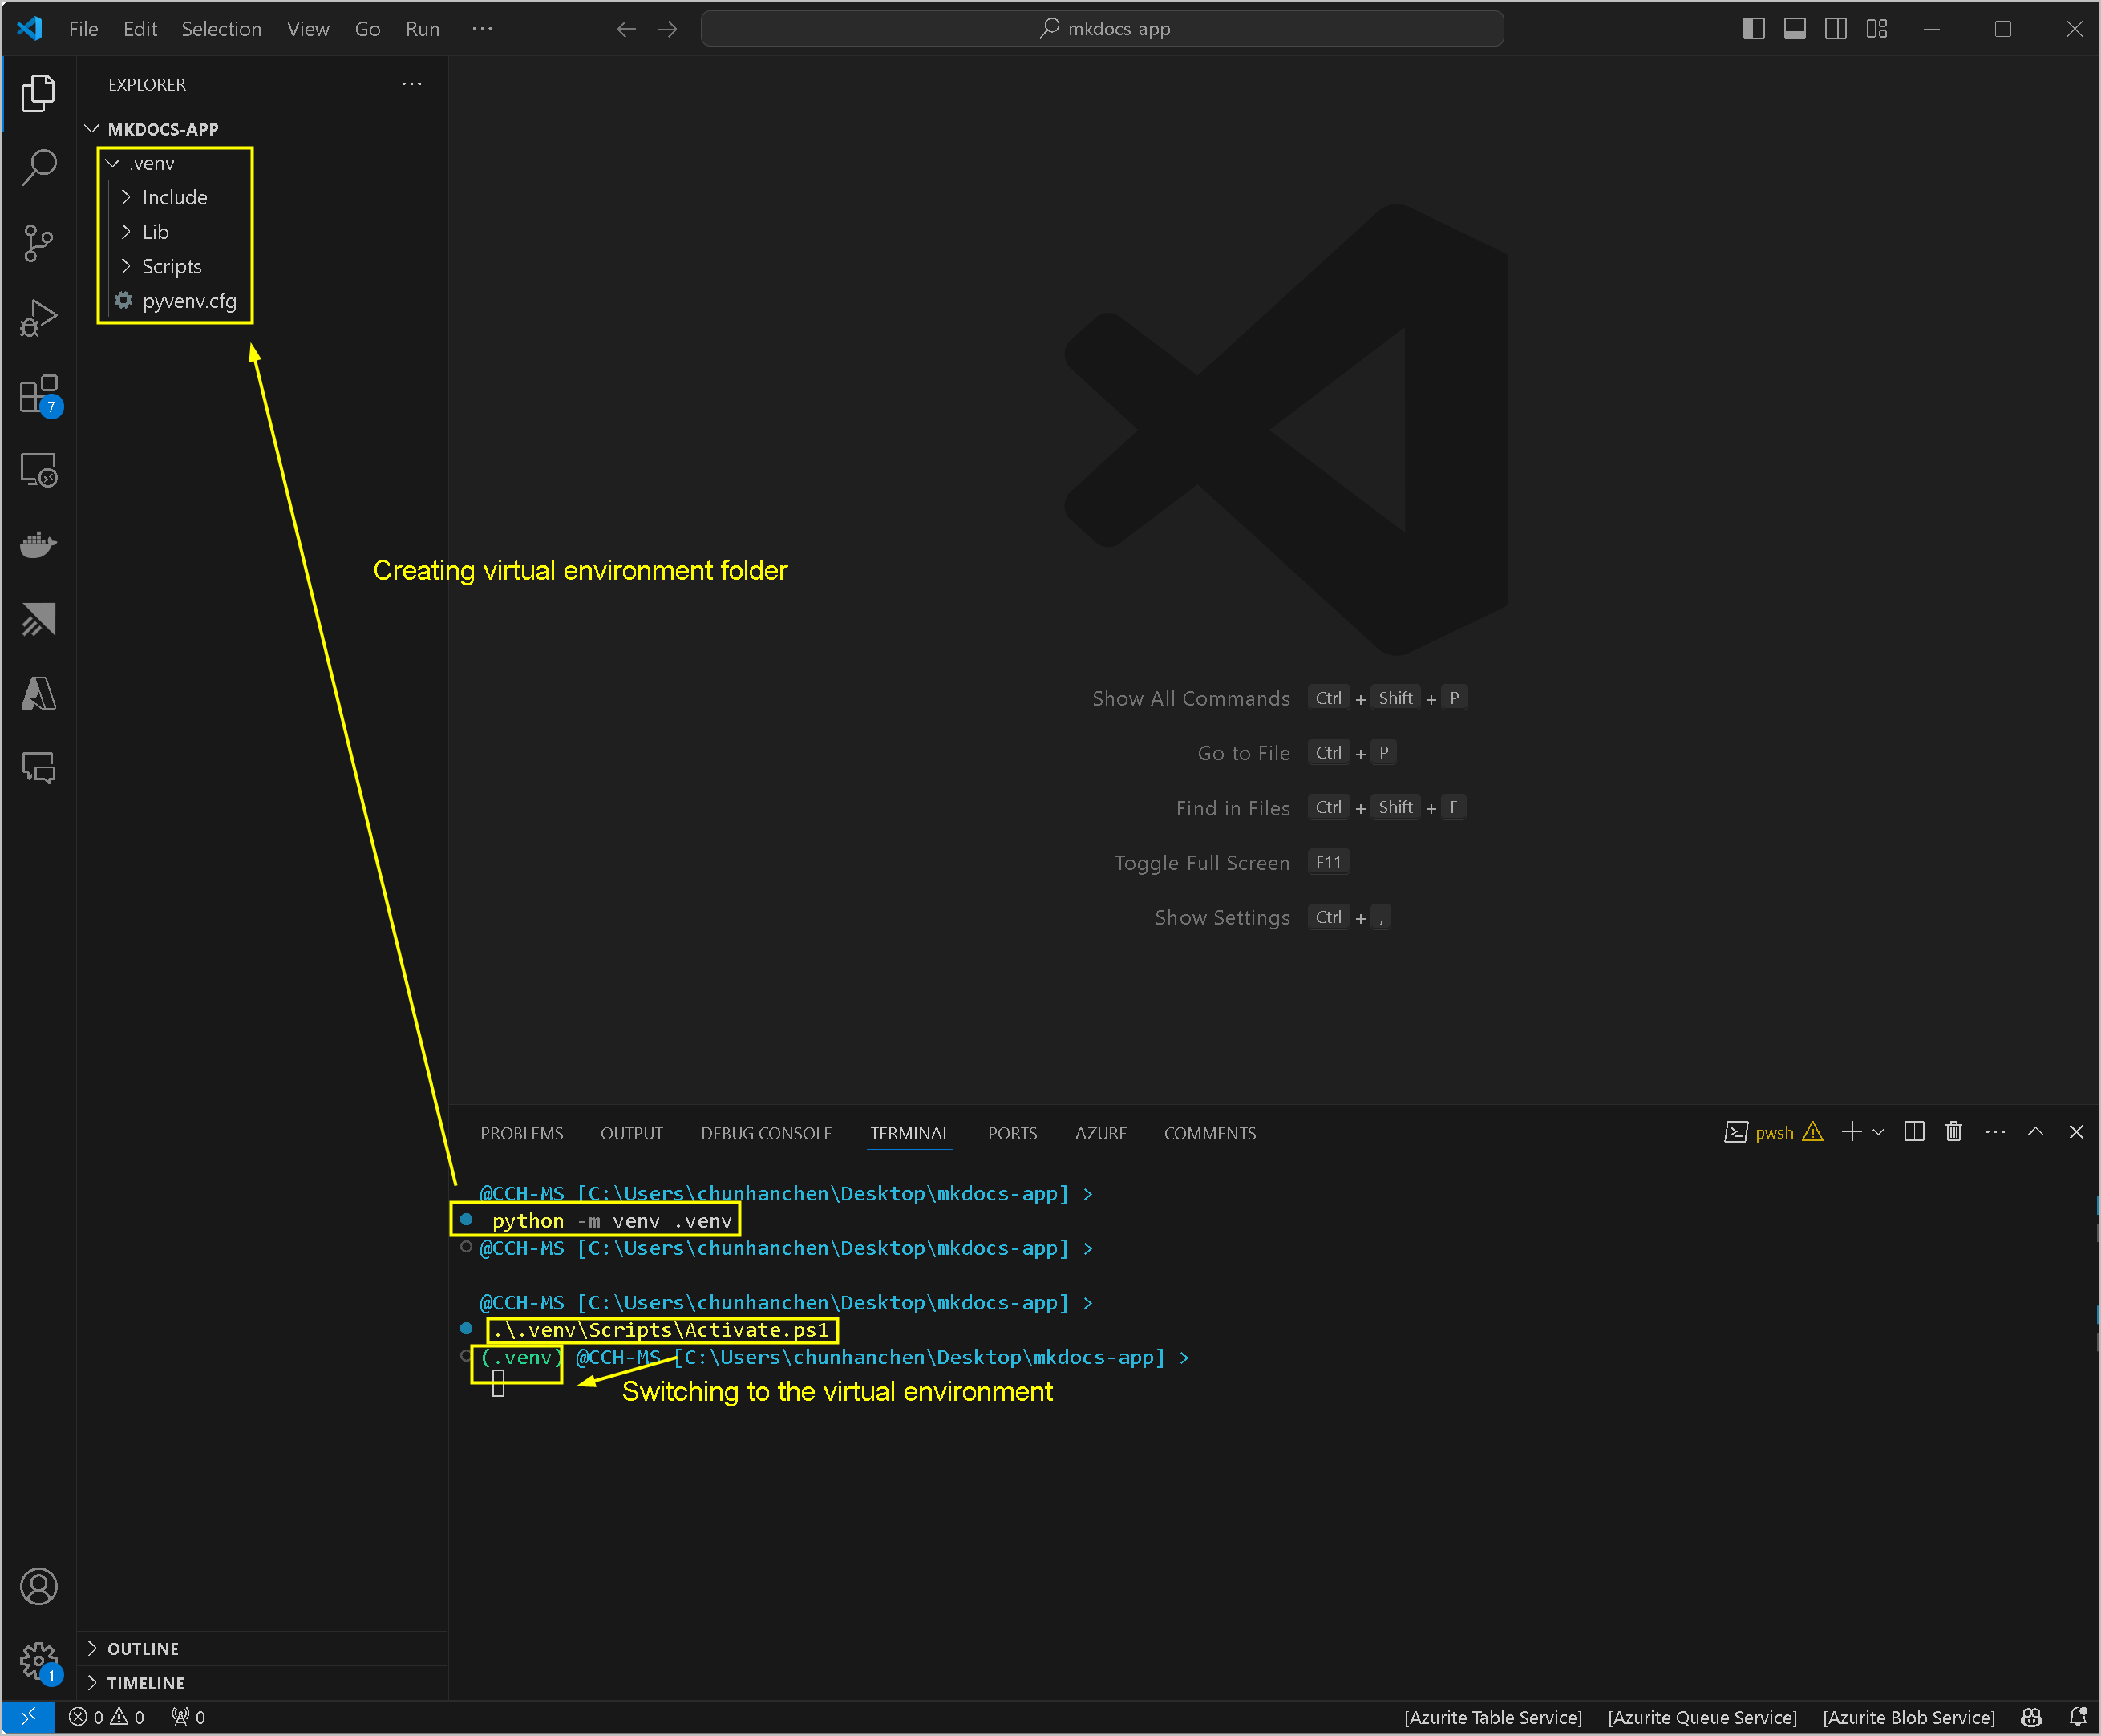Toggle the secondary side bar visibility
2101x1736 pixels.
point(1835,29)
